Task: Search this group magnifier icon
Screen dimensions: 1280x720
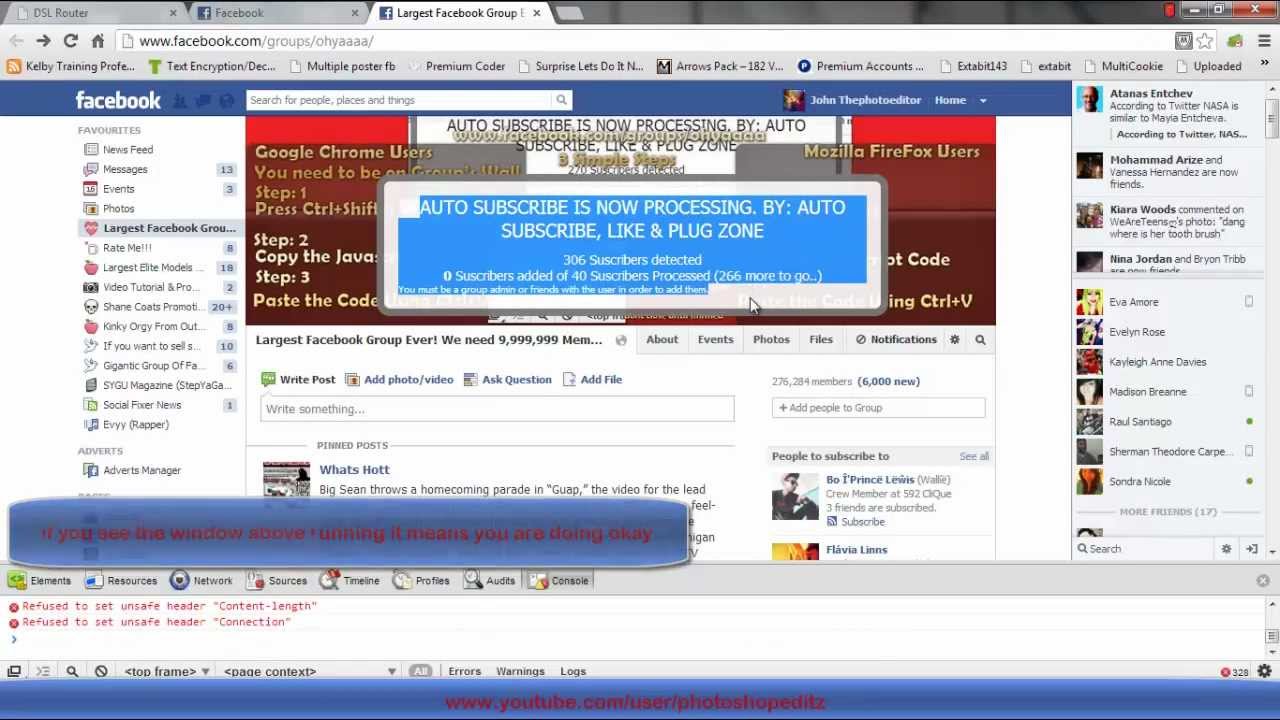Action: pos(980,340)
